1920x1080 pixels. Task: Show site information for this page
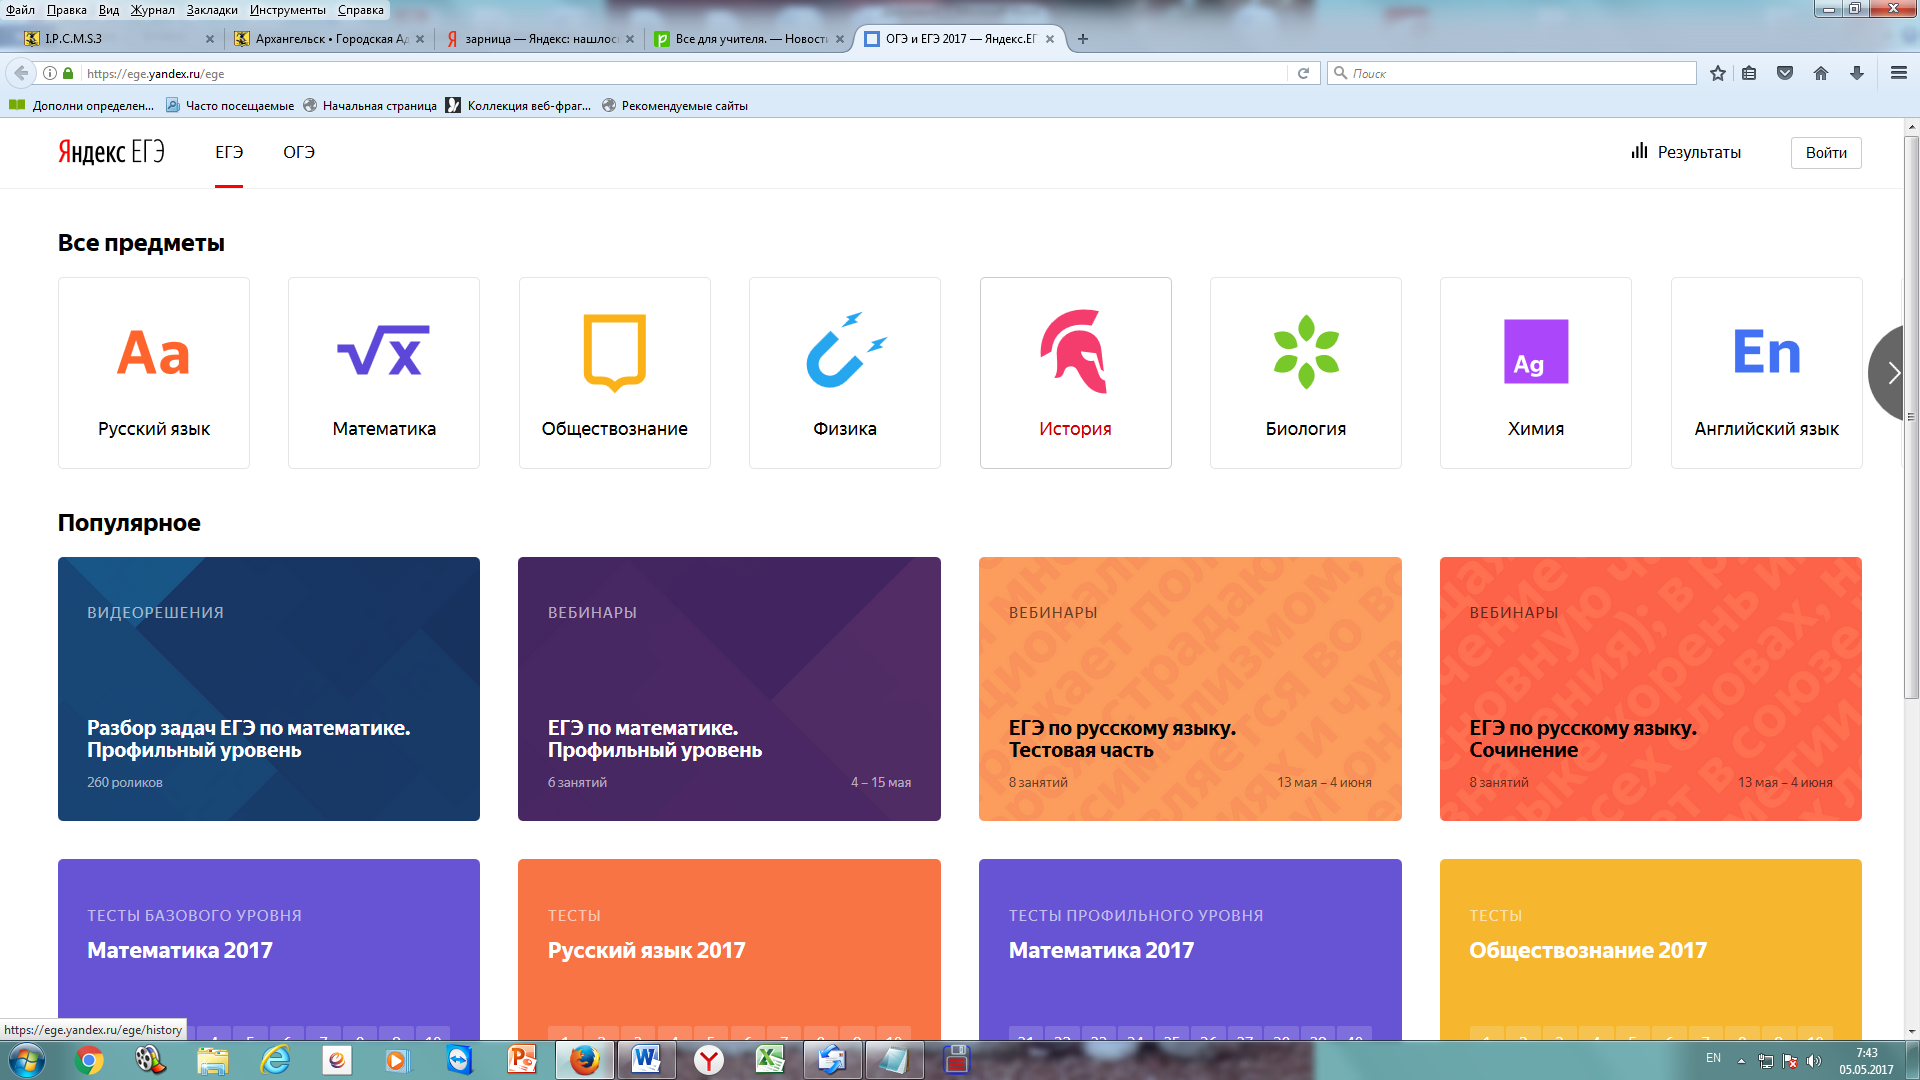pos(50,73)
